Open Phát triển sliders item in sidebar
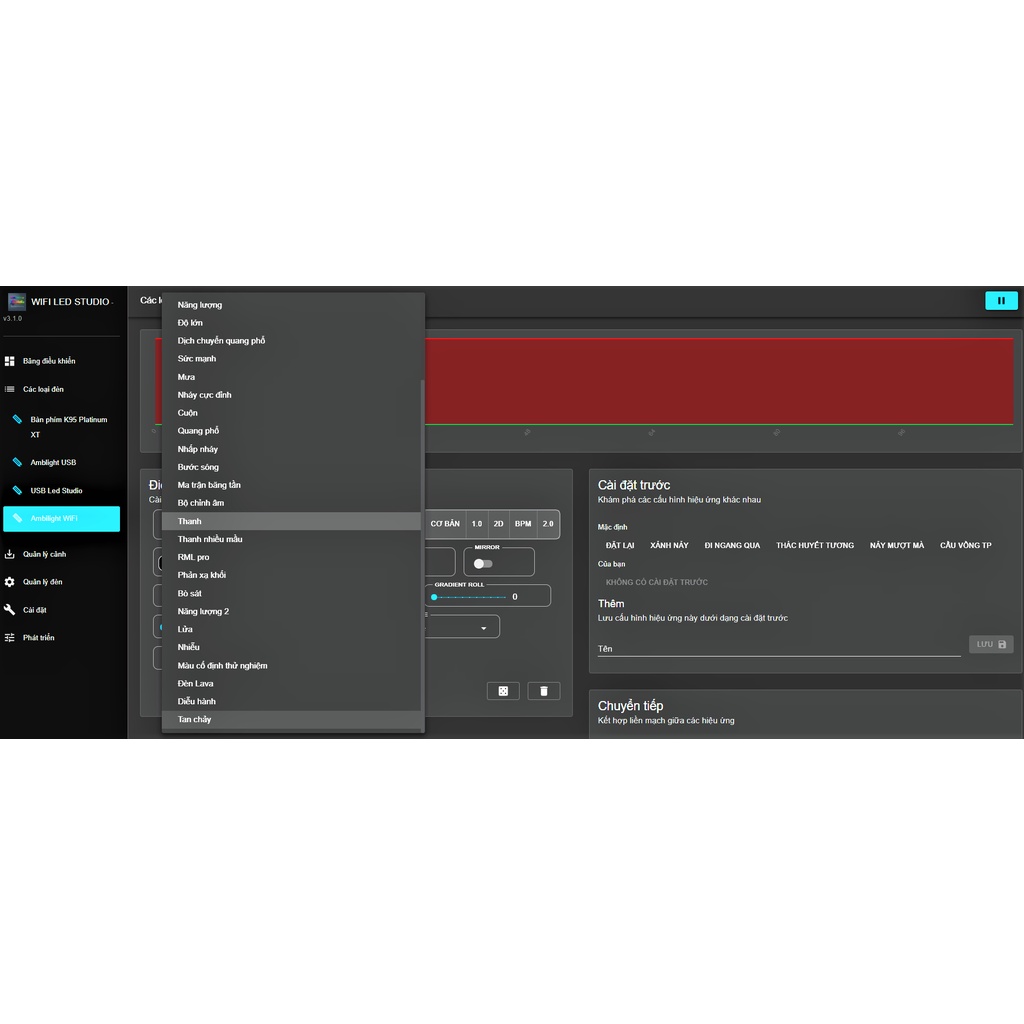This screenshot has height=1024, width=1024. click(39, 638)
